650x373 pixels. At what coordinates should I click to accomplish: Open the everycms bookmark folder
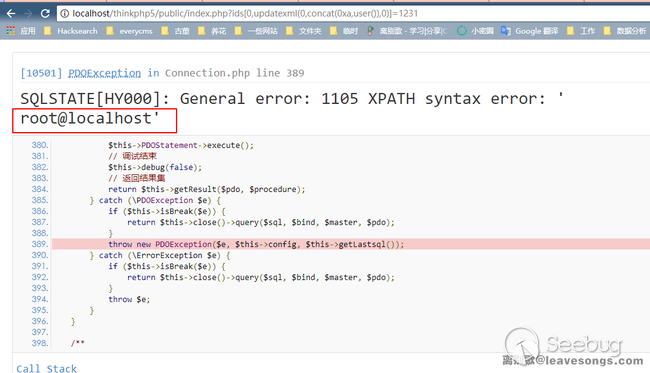[129, 31]
